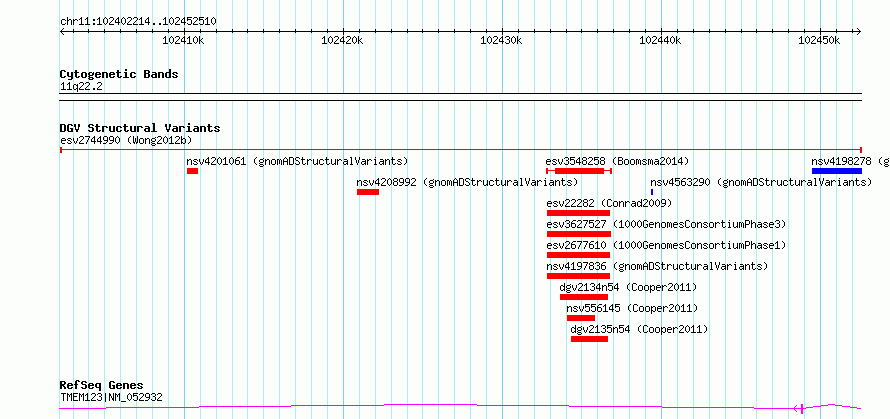Click the red bar under nsv4197836
Screen dimensions: 890x419
point(578,276)
